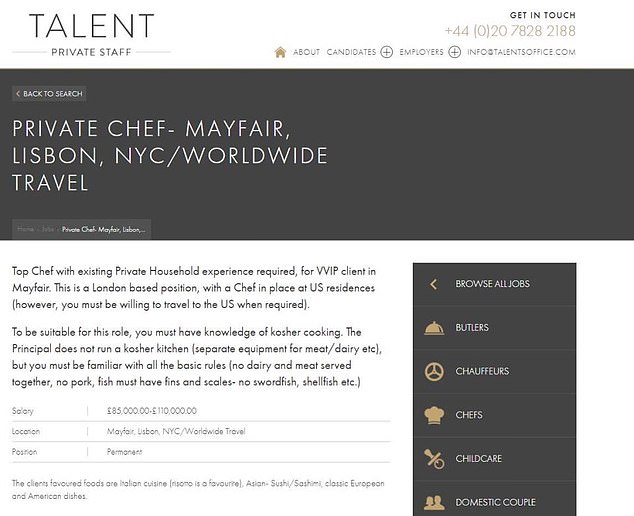Select the Butlers cloche icon
634x516 pixels.
tap(434, 328)
